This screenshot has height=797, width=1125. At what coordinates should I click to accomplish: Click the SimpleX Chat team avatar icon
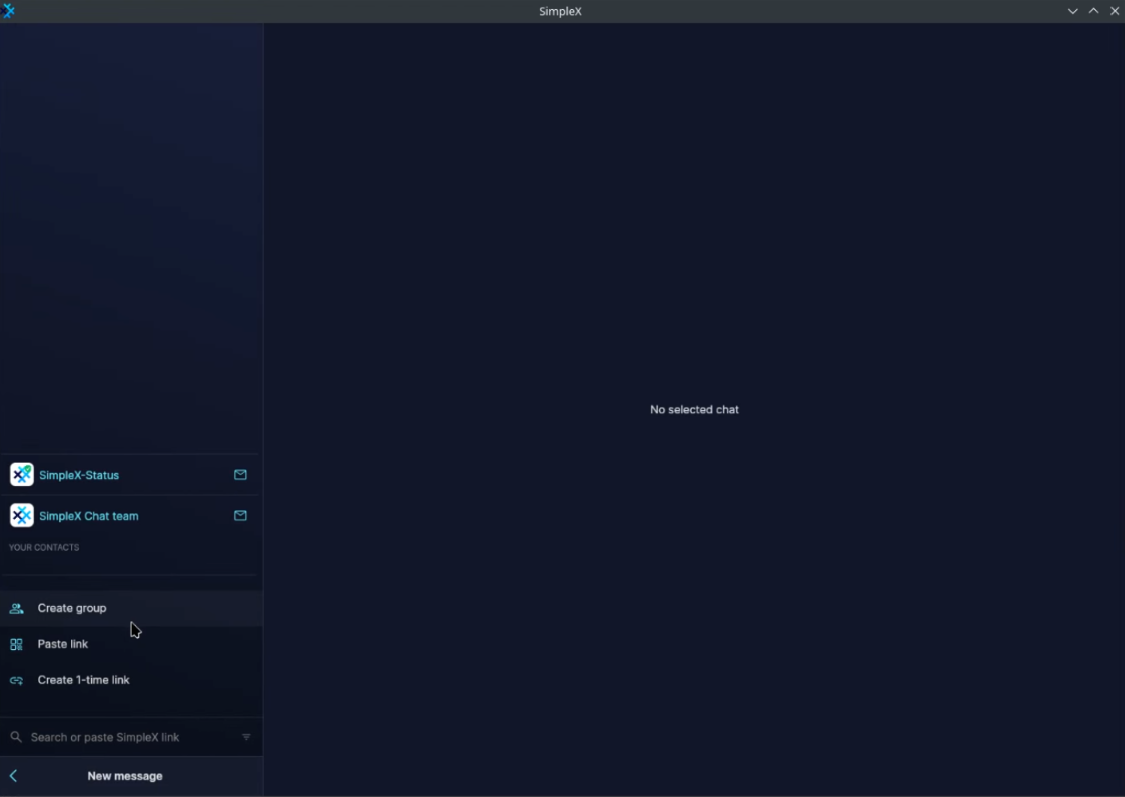tap(22, 516)
